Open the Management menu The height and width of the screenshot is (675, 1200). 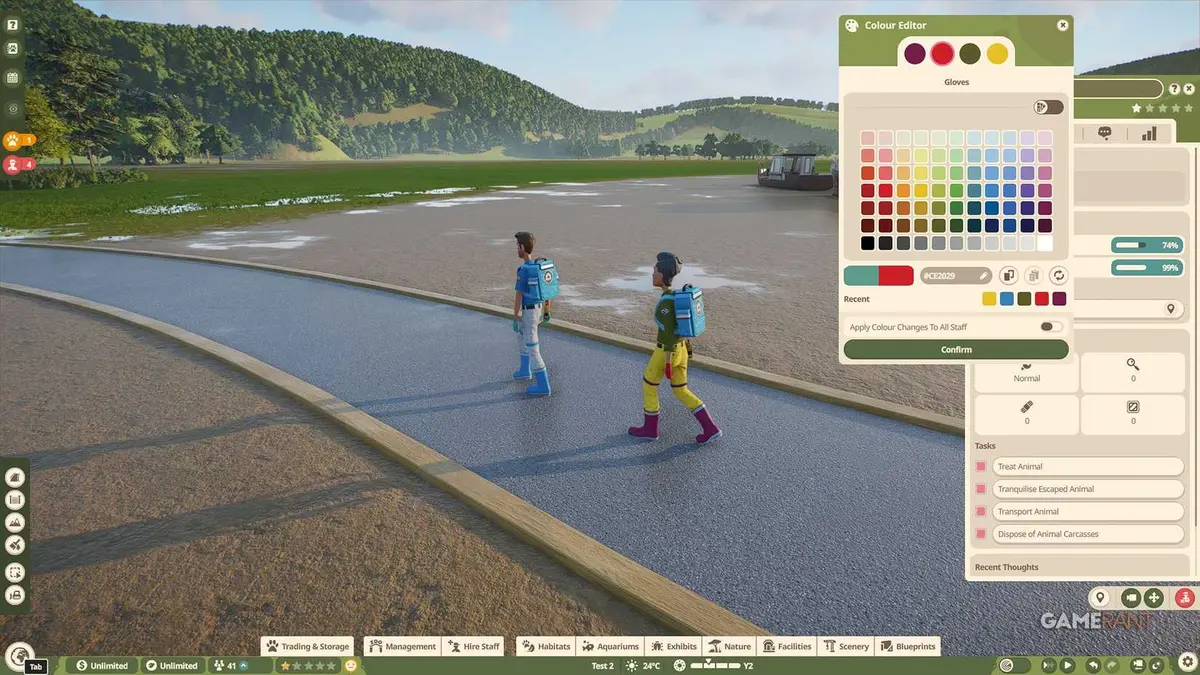pyautogui.click(x=402, y=646)
